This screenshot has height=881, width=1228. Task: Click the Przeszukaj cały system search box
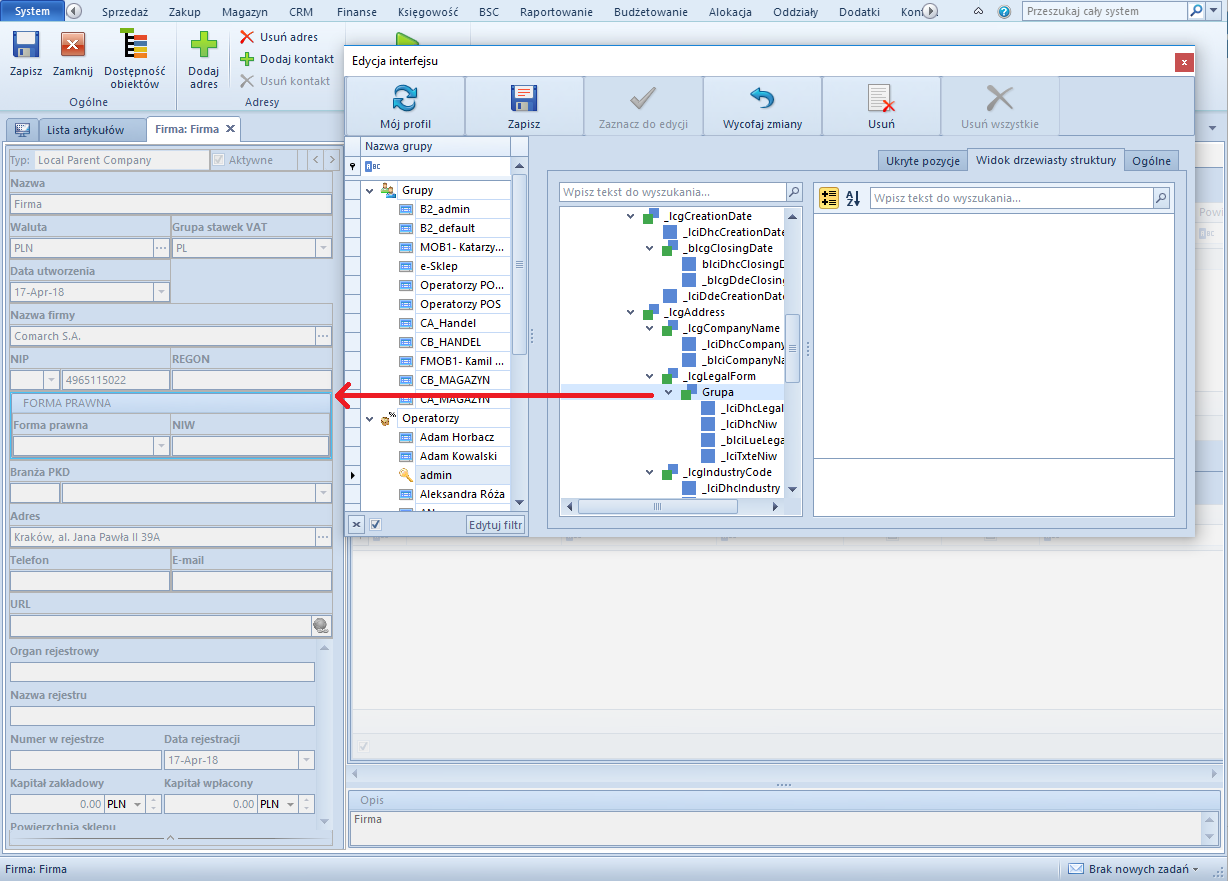tap(1105, 11)
